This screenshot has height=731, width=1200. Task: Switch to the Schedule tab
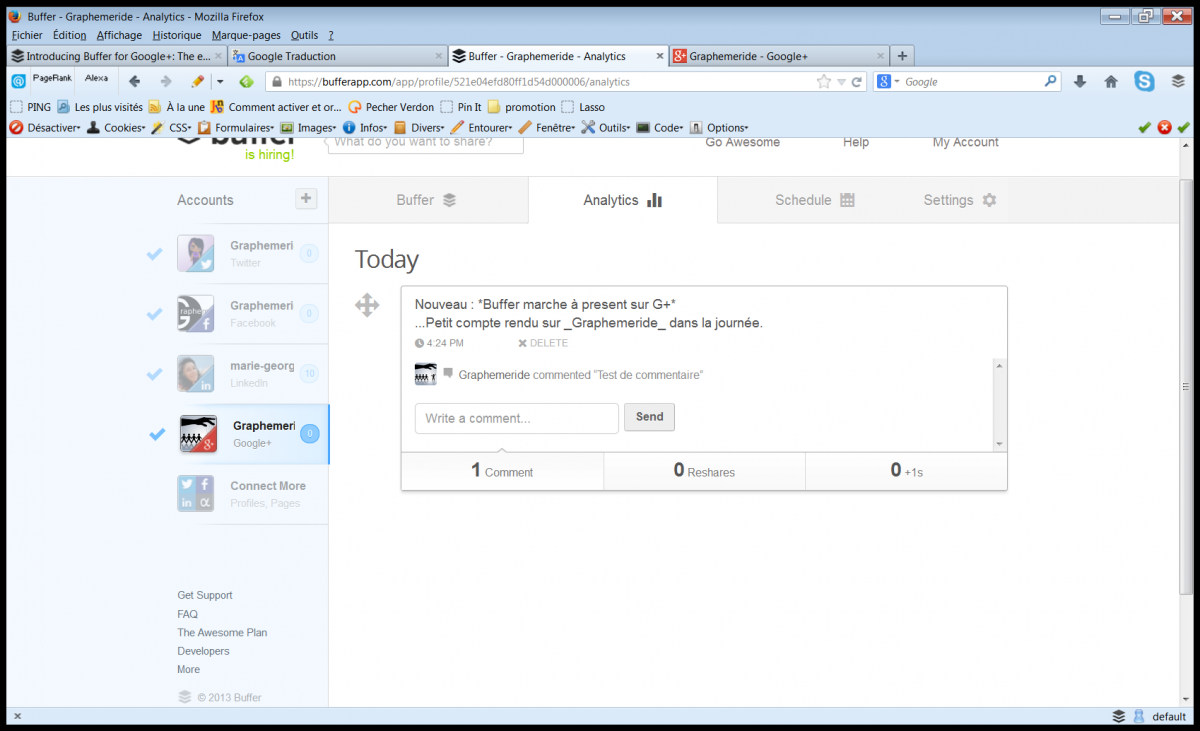[814, 200]
